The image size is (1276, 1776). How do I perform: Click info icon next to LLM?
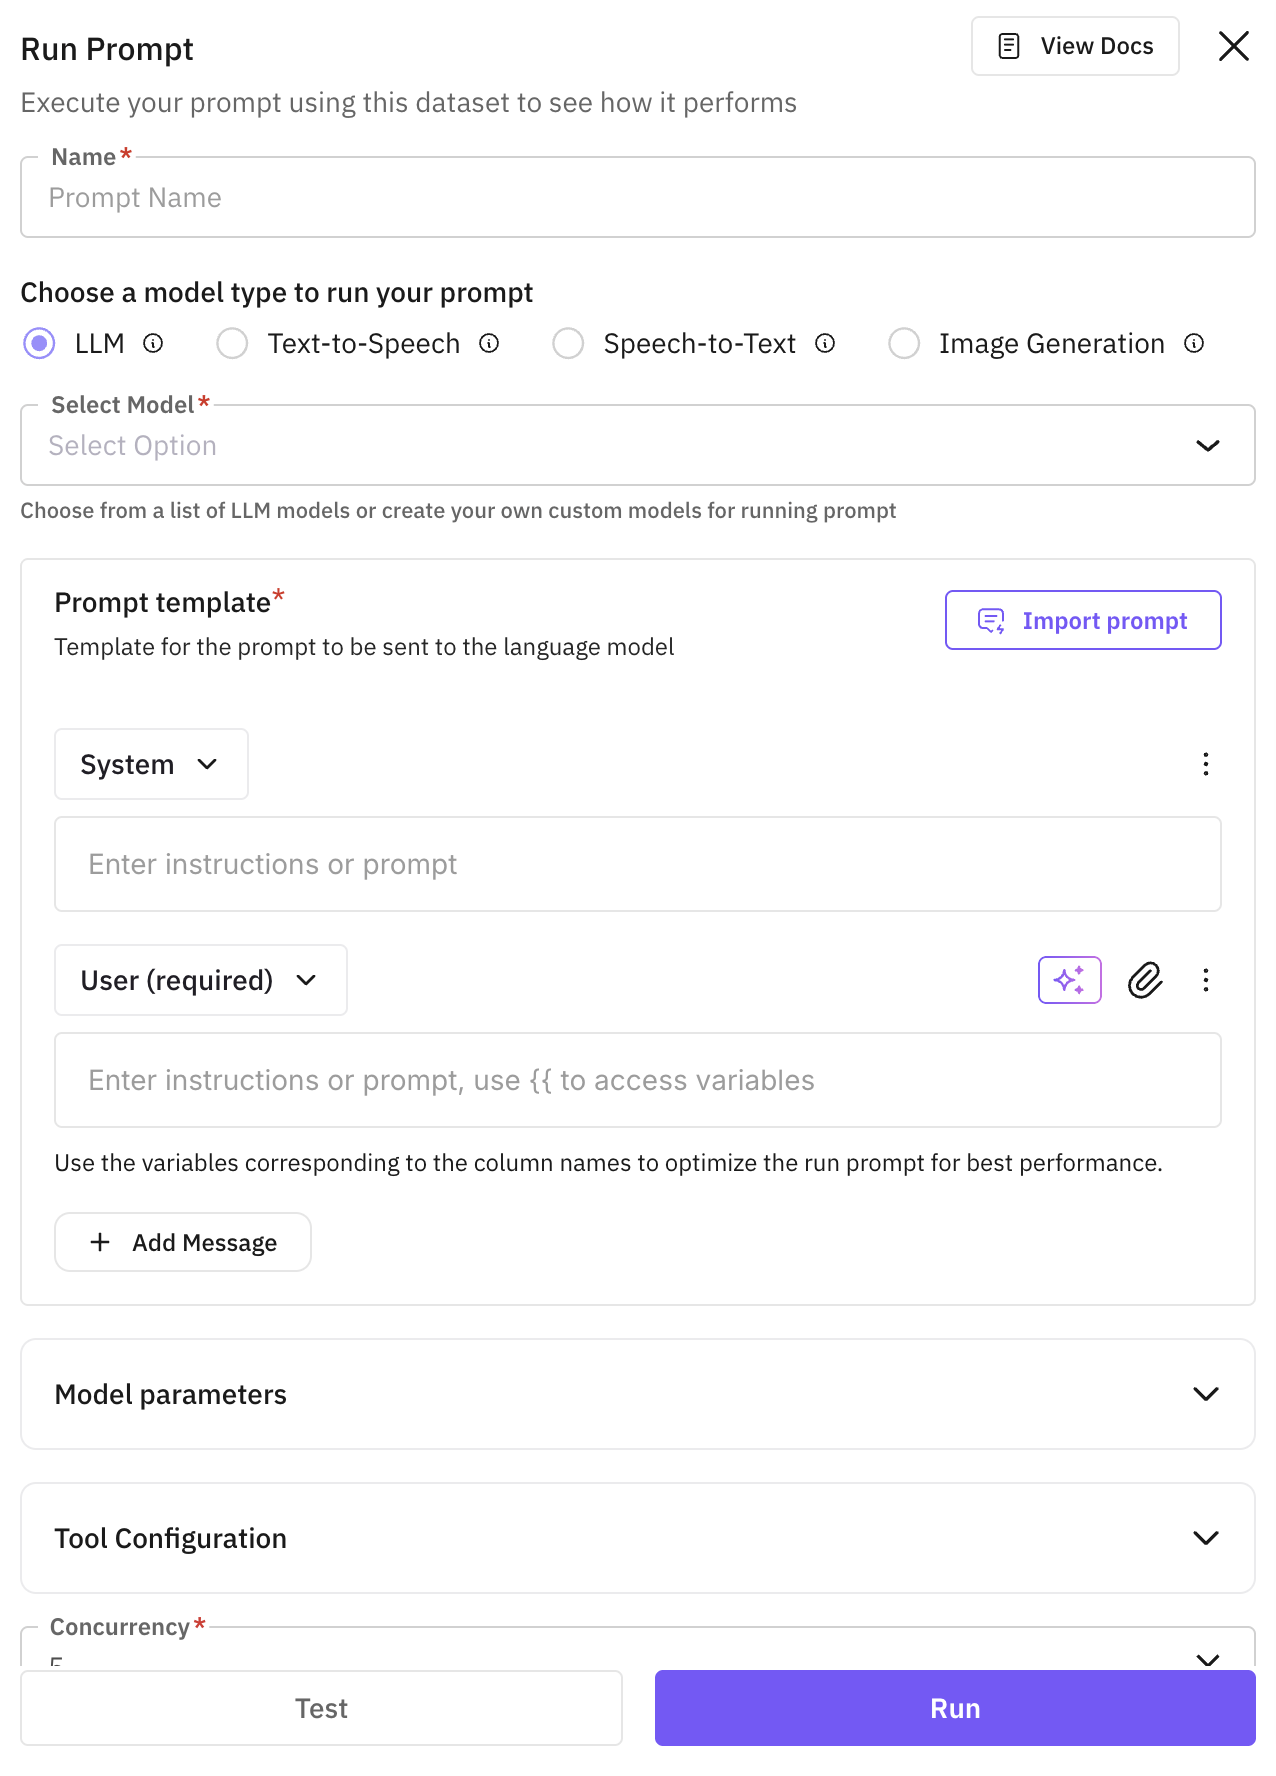pyautogui.click(x=153, y=344)
